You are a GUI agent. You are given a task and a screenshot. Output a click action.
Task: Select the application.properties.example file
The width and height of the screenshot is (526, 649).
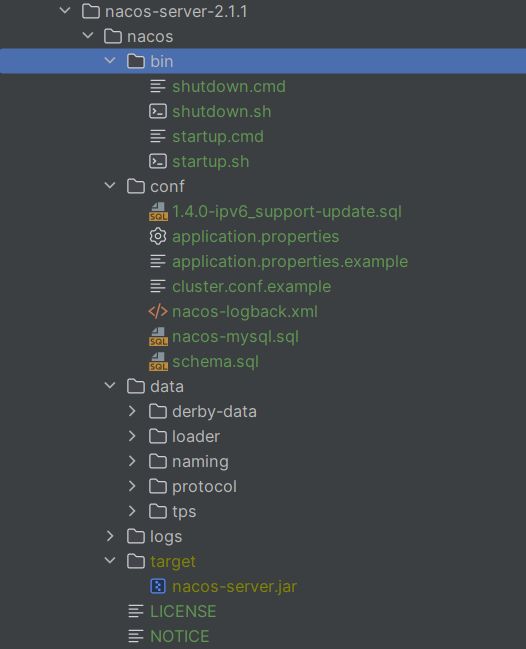[x=290, y=262]
